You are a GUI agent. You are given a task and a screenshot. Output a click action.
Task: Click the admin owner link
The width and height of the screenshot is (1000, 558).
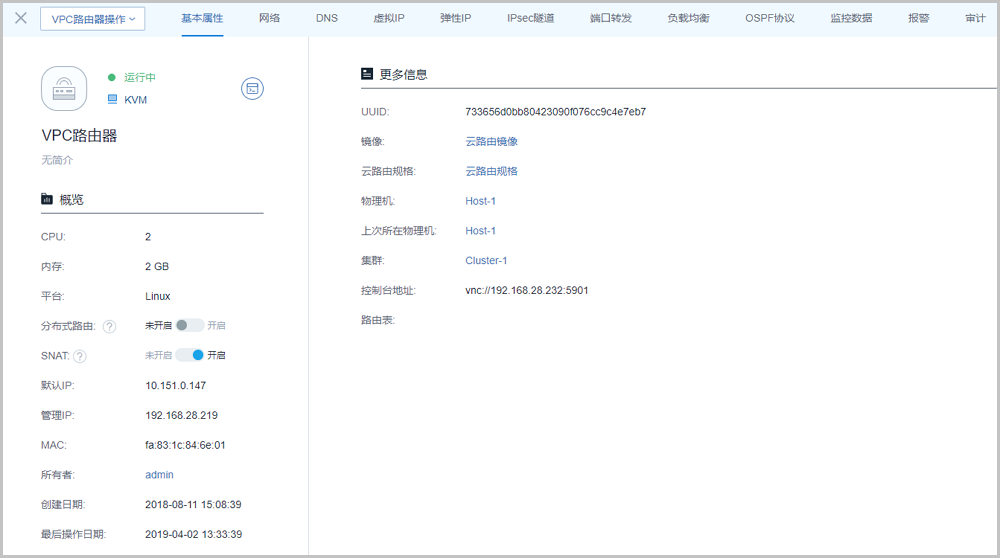tap(159, 475)
